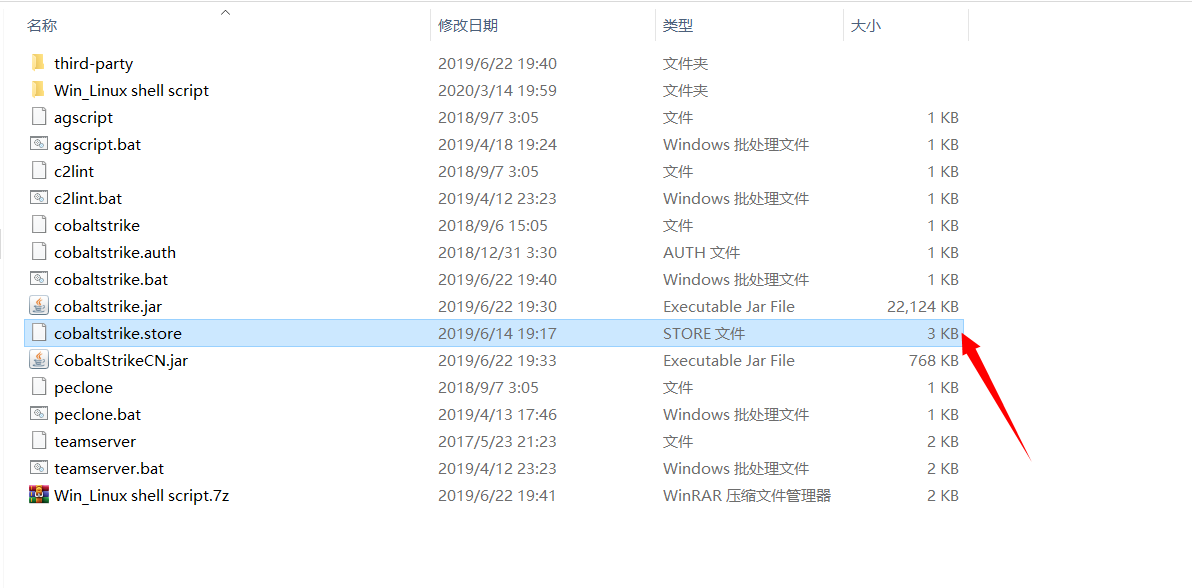Viewport: 1192px width, 588px height.
Task: Select the c2lint file name
Action: click(x=74, y=172)
